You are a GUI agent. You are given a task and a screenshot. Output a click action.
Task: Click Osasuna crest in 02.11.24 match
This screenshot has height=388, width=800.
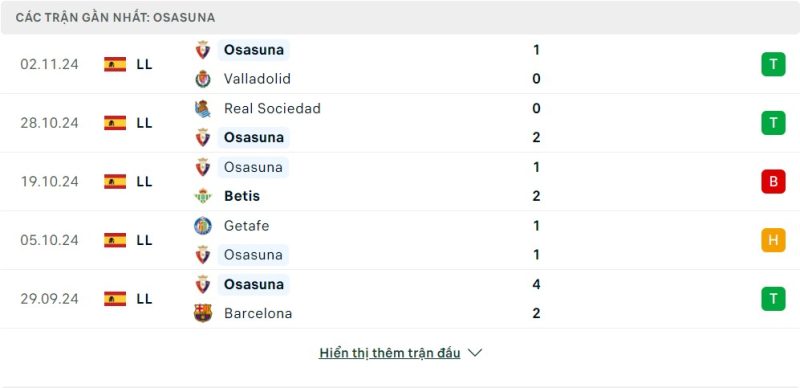(x=203, y=50)
